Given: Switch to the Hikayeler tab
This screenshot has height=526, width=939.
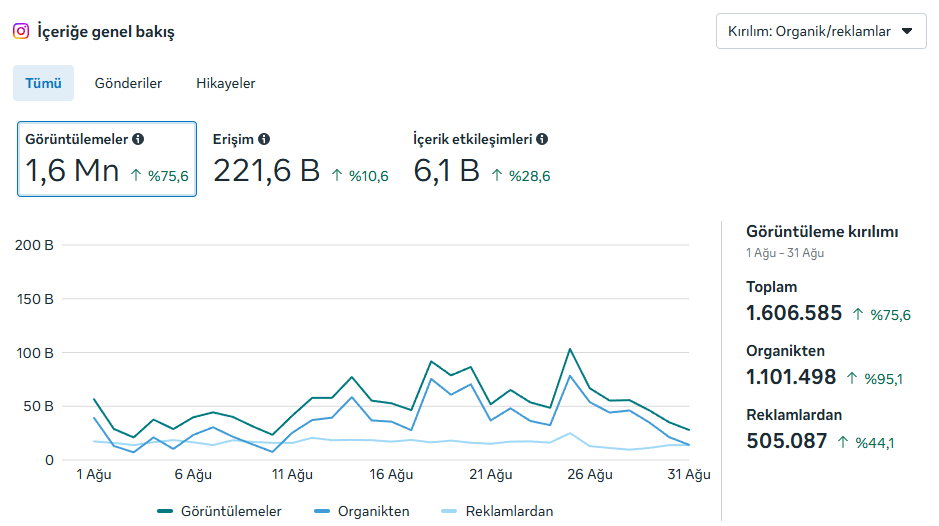Looking at the screenshot, I should (226, 83).
